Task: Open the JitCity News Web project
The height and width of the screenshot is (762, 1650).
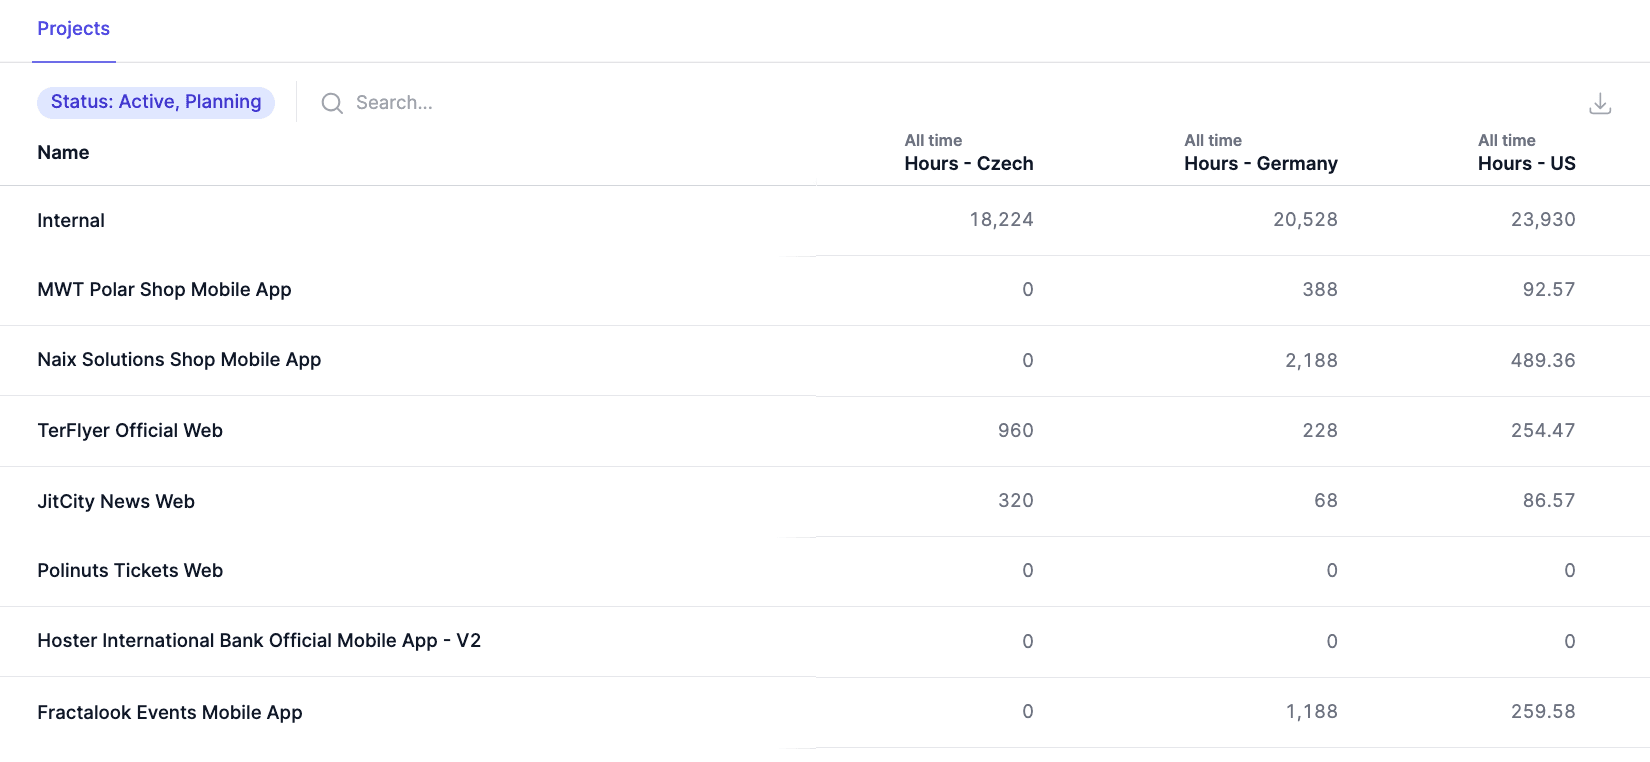Action: (116, 502)
